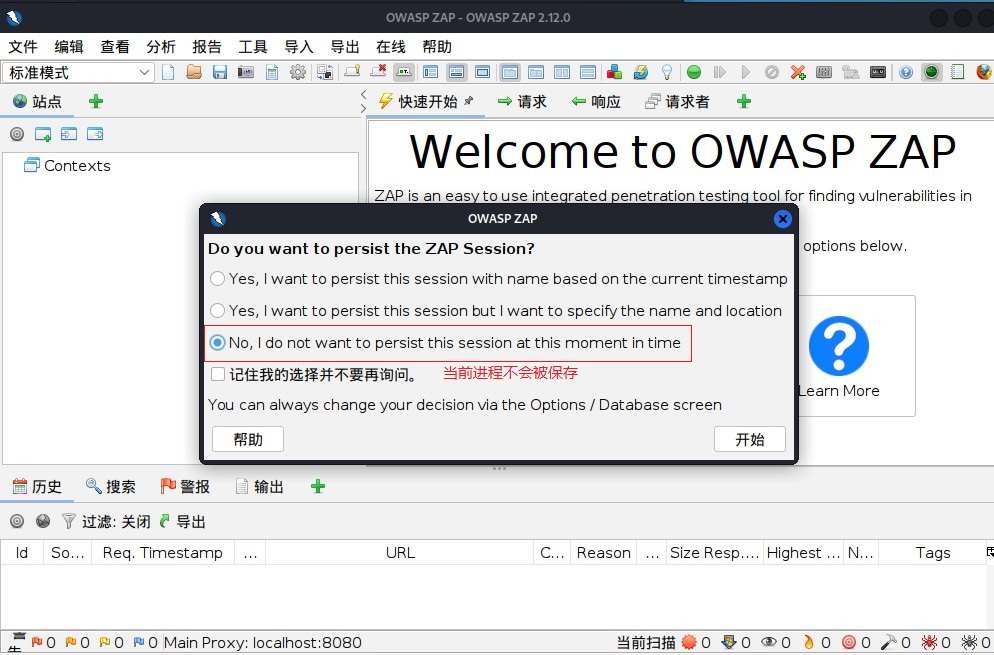Click the left collapse arrow beside 快速开始

coord(363,94)
